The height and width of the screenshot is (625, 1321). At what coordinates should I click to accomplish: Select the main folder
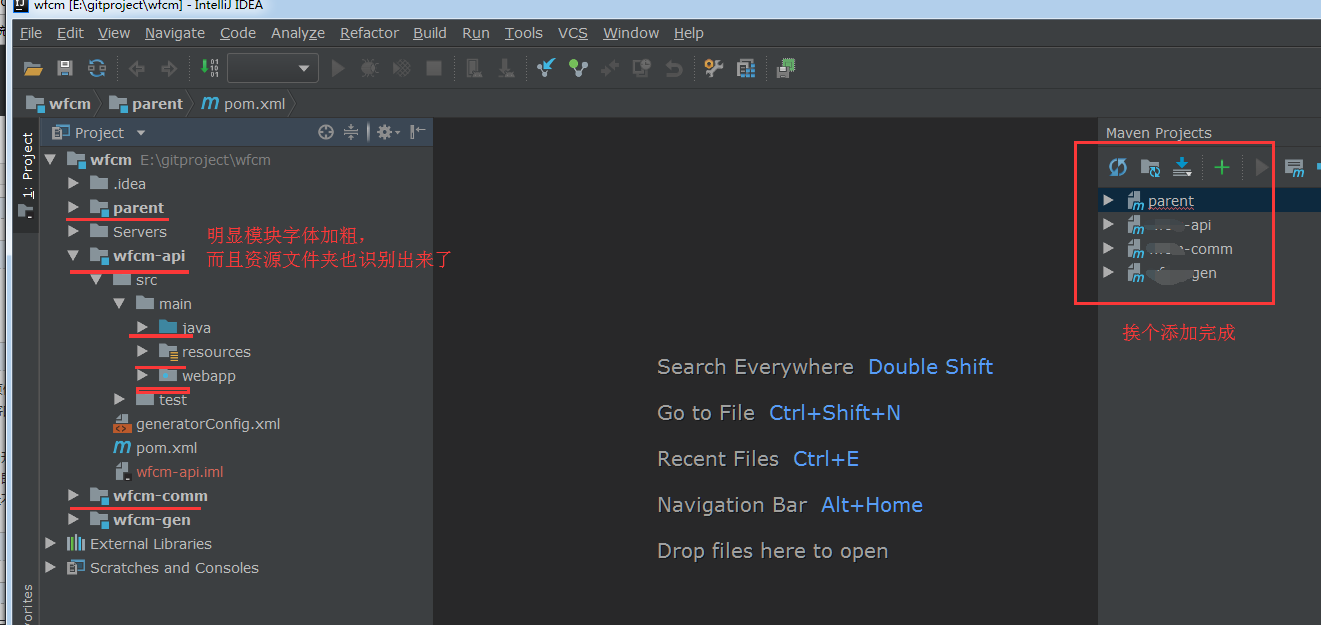[x=175, y=304]
